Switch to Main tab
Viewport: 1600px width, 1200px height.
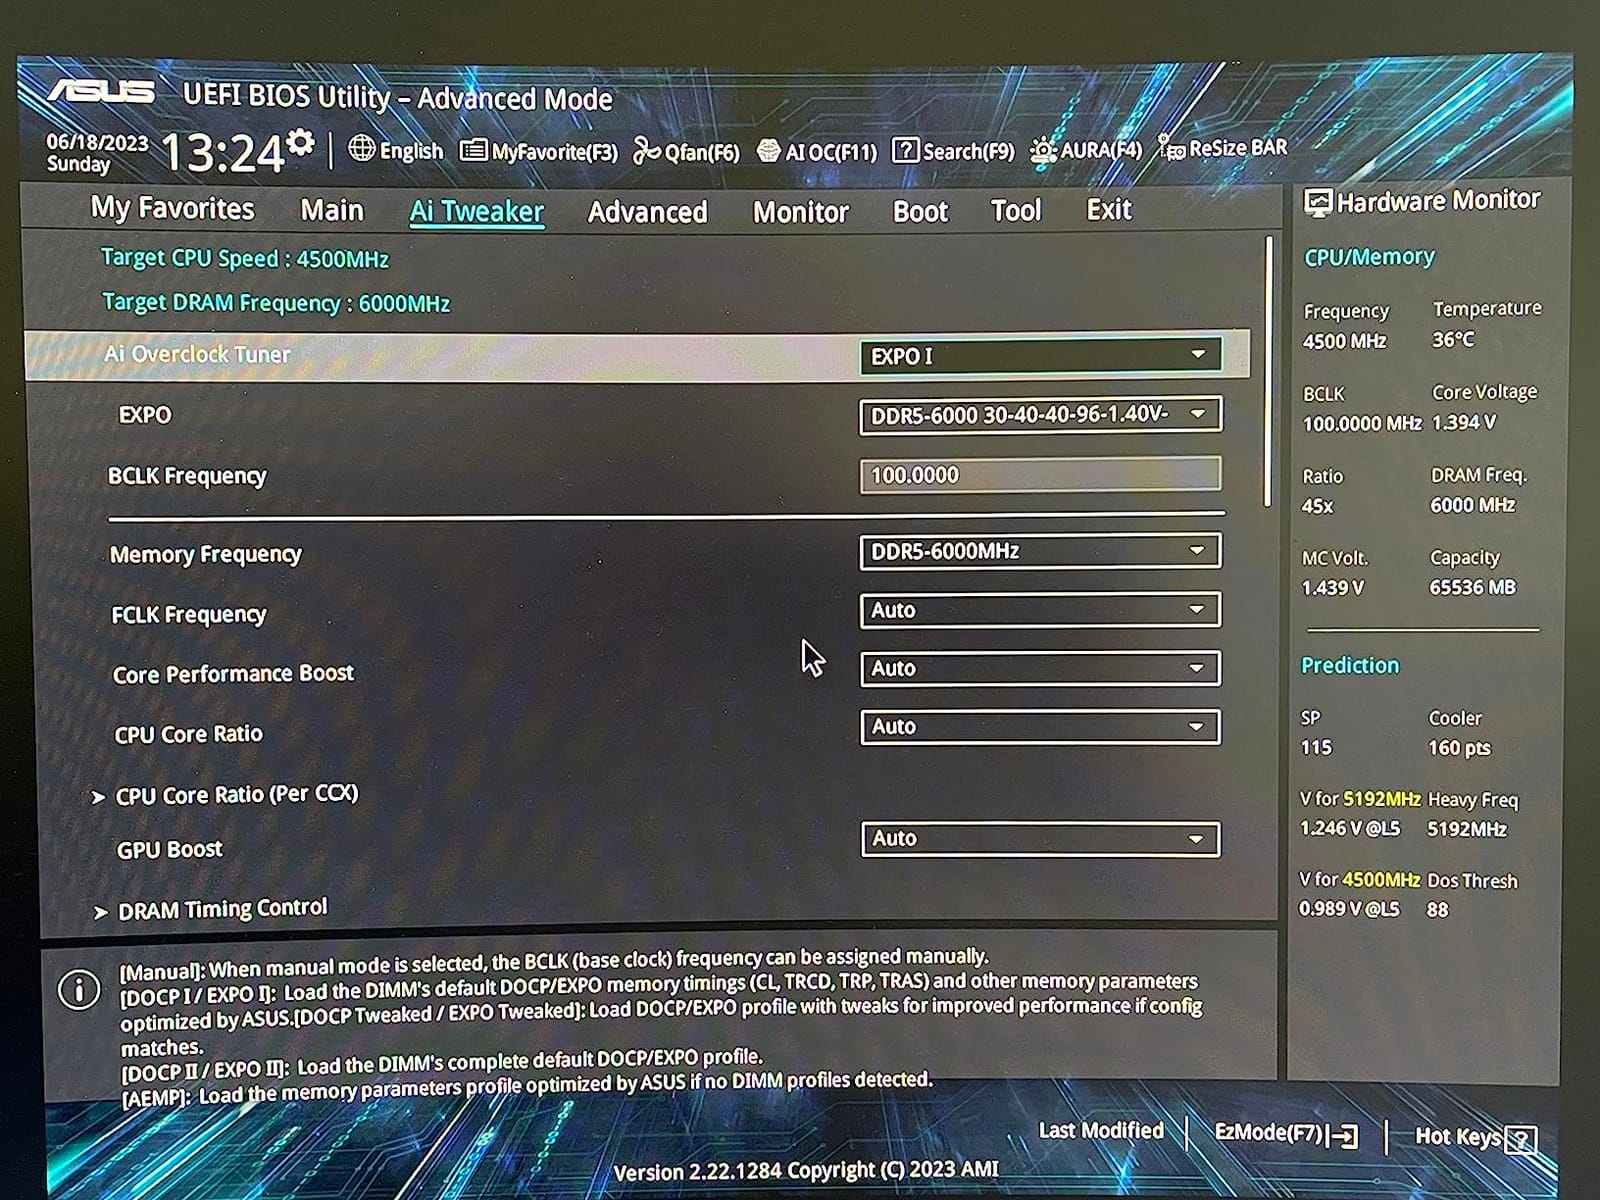pos(332,210)
